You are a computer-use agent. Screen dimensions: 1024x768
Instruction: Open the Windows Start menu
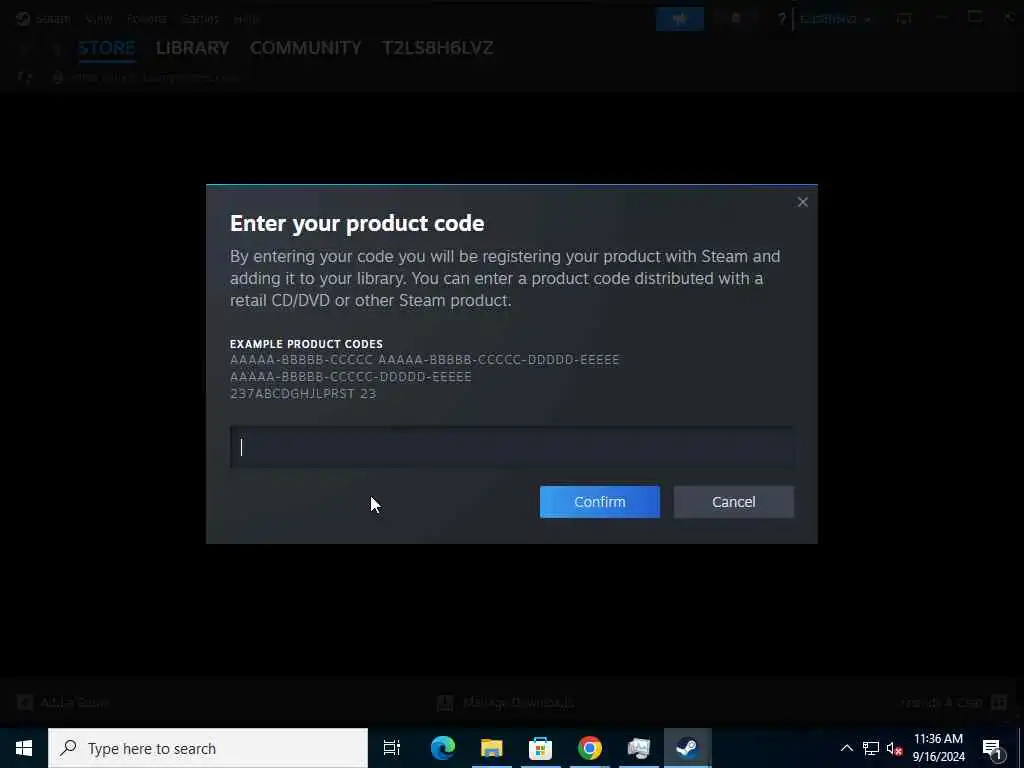pos(24,748)
